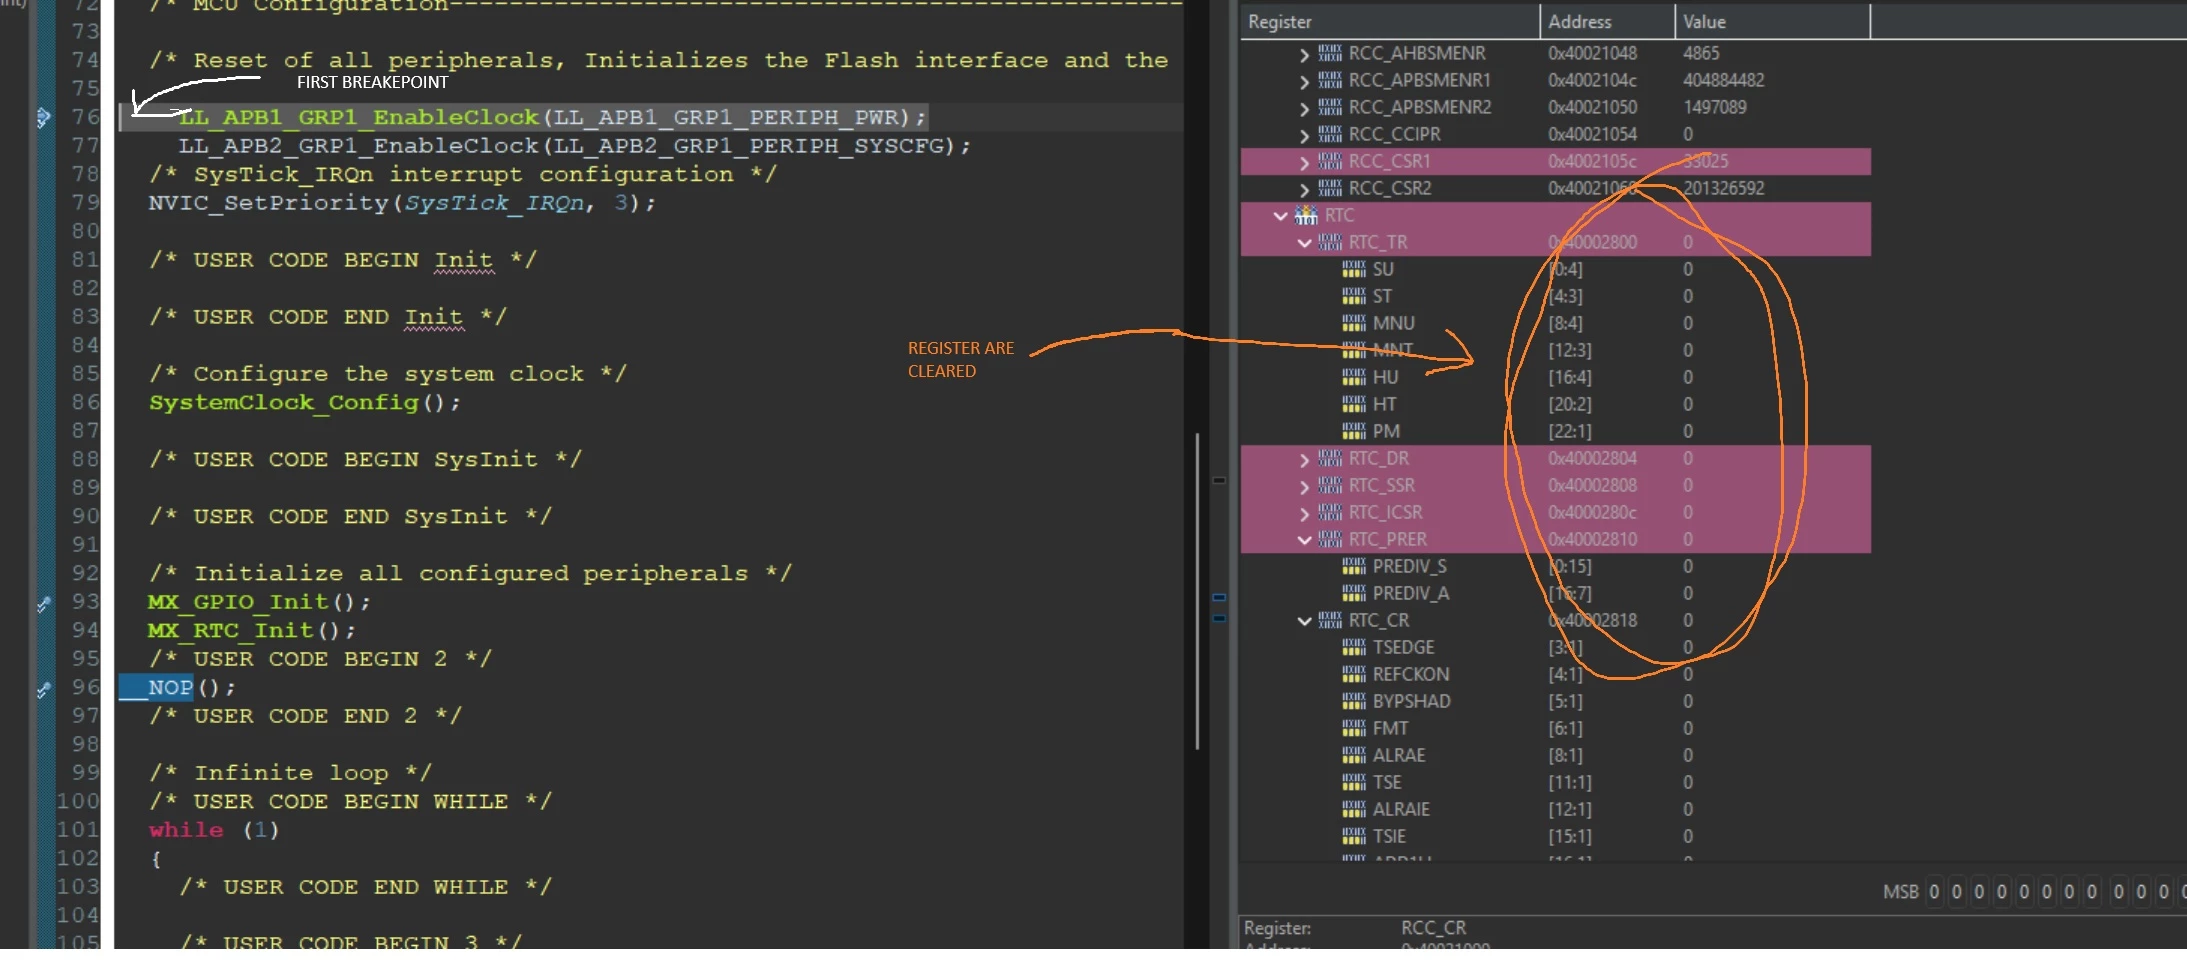Click the editor vertical scrollbar thumb
The width and height of the screenshot is (2187, 980).
1197,590
